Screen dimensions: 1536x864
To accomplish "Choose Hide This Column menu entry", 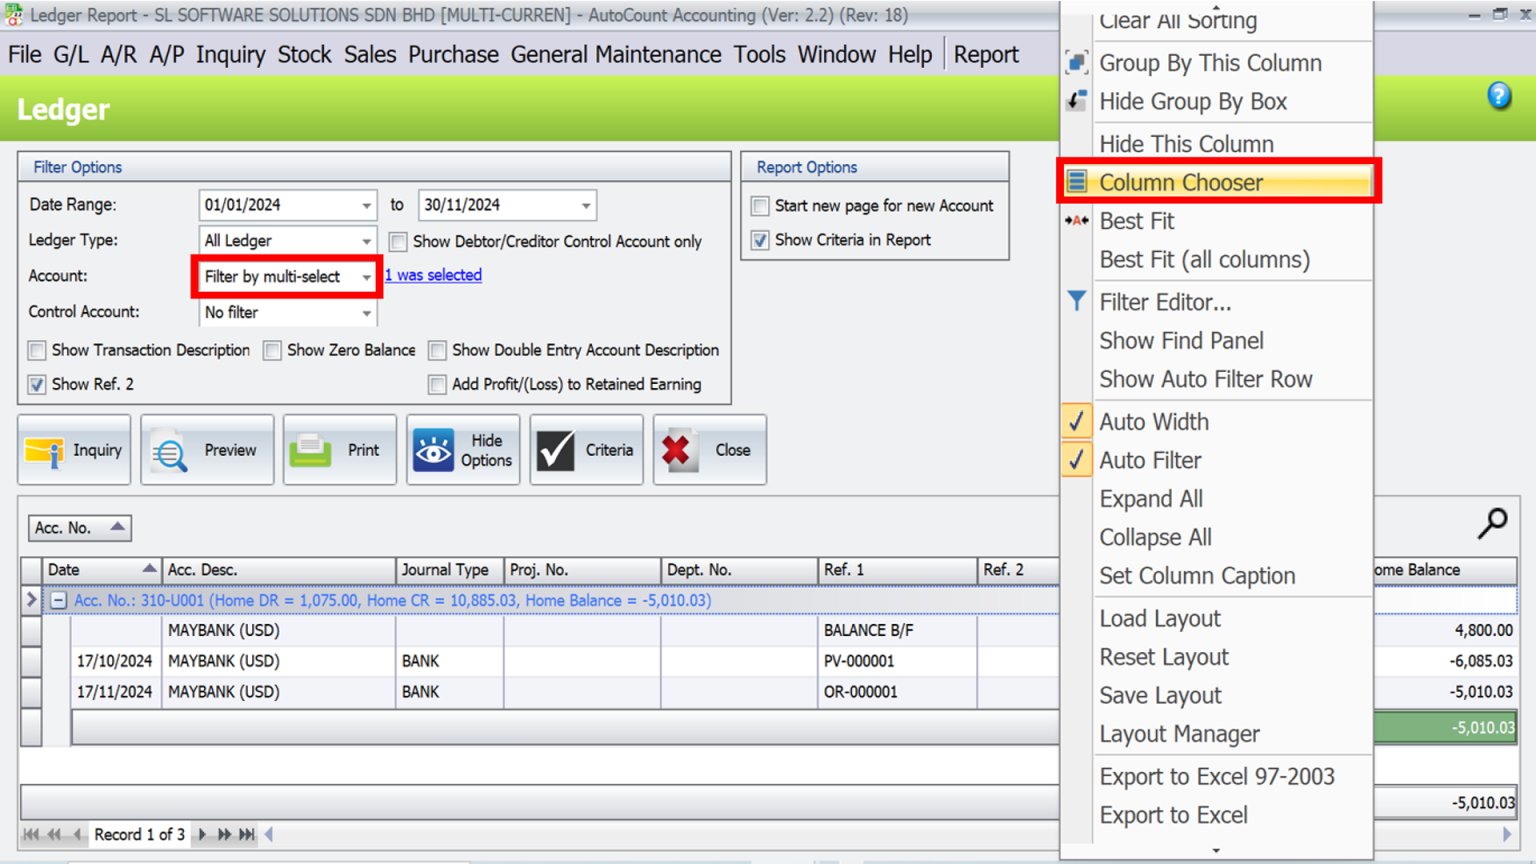I will (1217, 144).
